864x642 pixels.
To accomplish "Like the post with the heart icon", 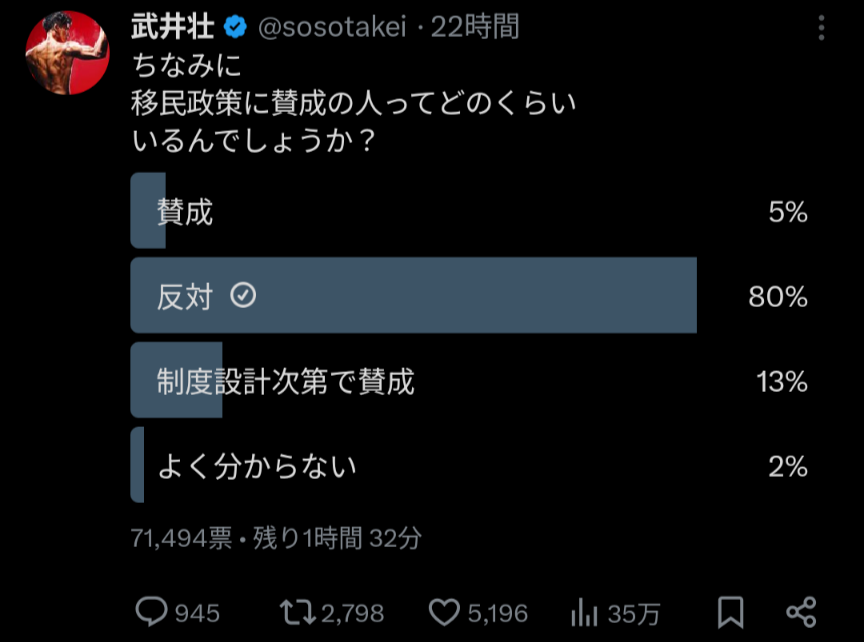I will 443,612.
